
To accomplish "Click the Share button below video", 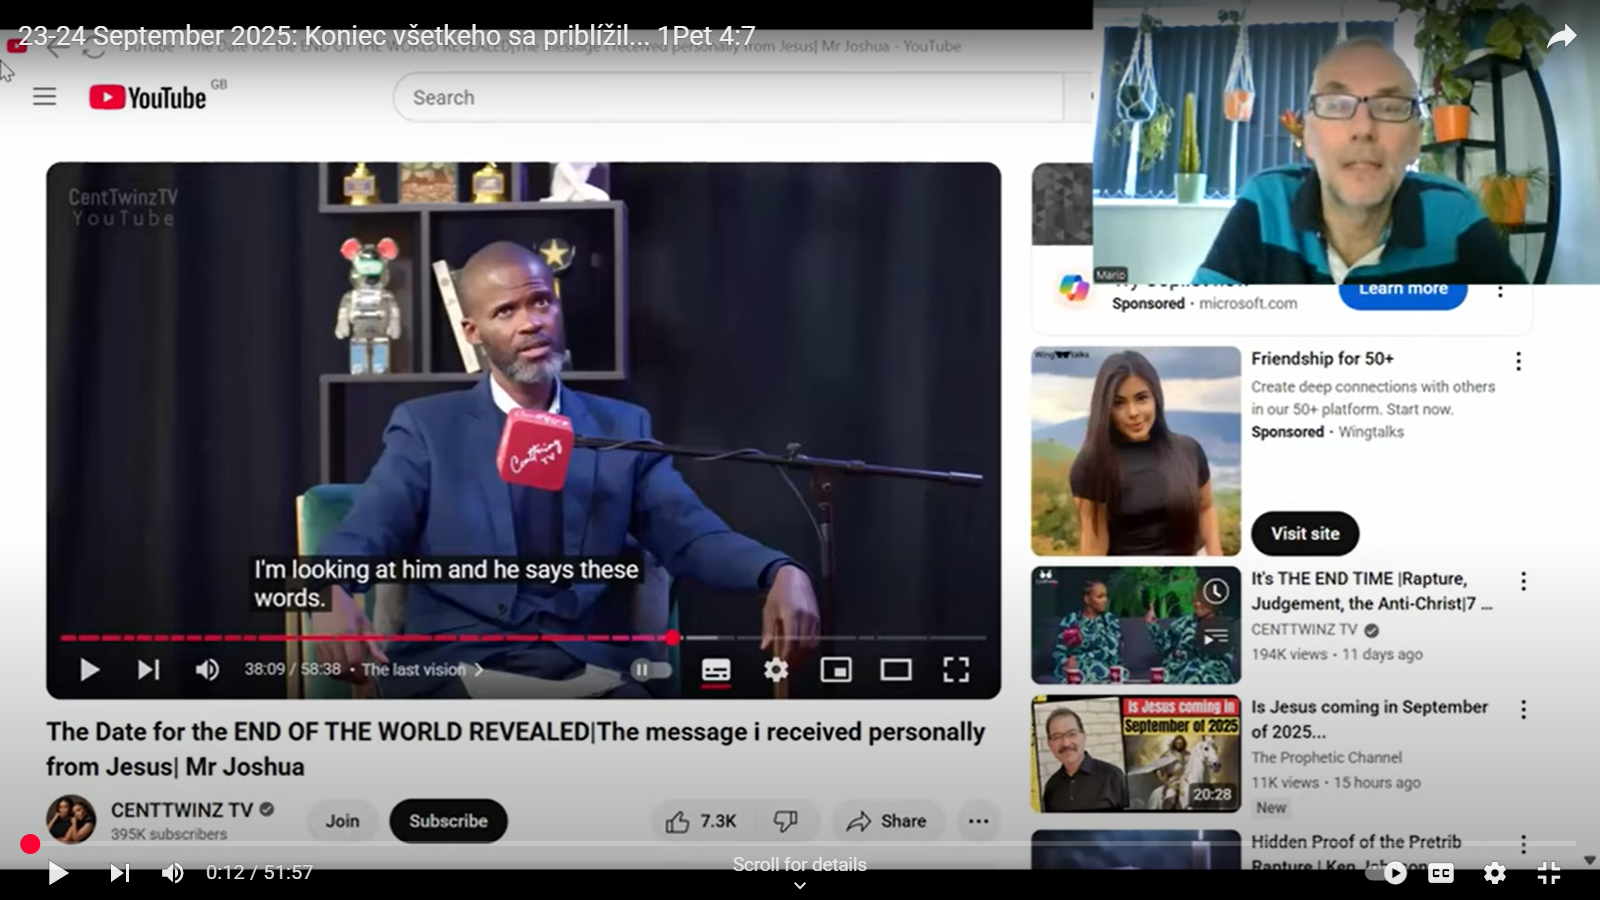I will (x=887, y=821).
